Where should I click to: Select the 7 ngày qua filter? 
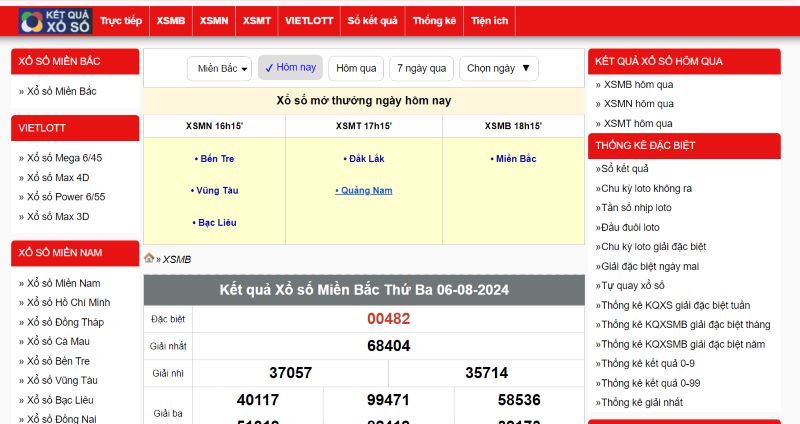(x=421, y=68)
